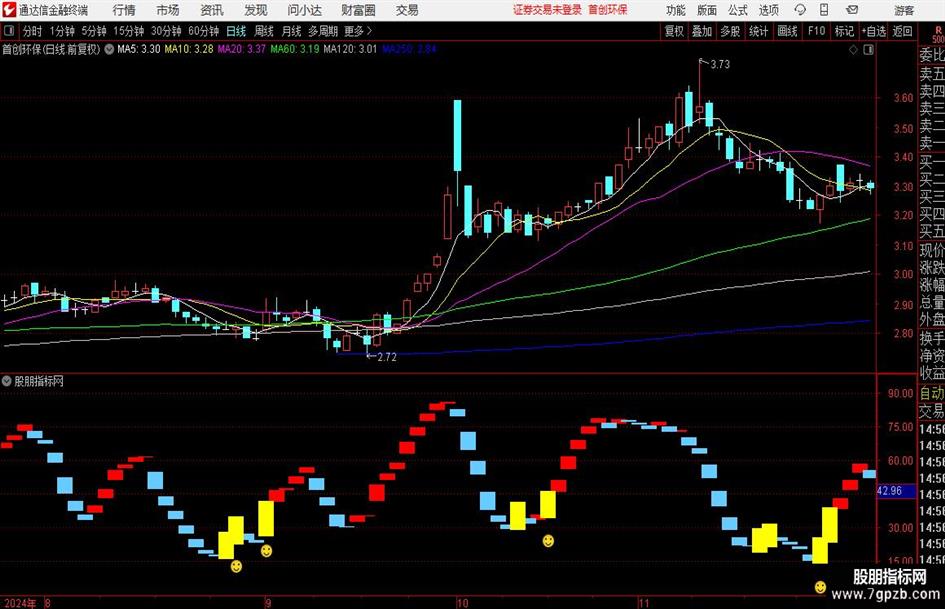Expand indicator dropdown next to 首创环保 title
The width and height of the screenshot is (945, 609).
109,49
